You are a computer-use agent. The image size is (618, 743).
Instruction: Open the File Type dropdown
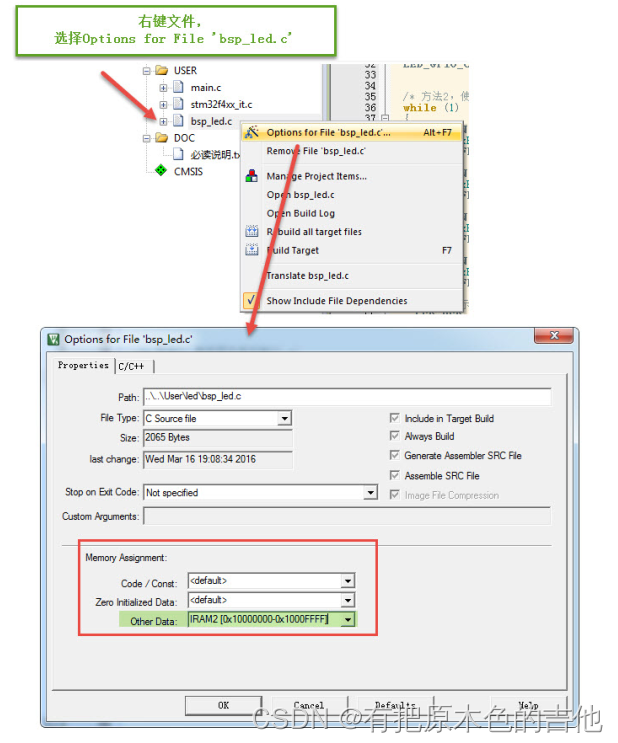(284, 418)
